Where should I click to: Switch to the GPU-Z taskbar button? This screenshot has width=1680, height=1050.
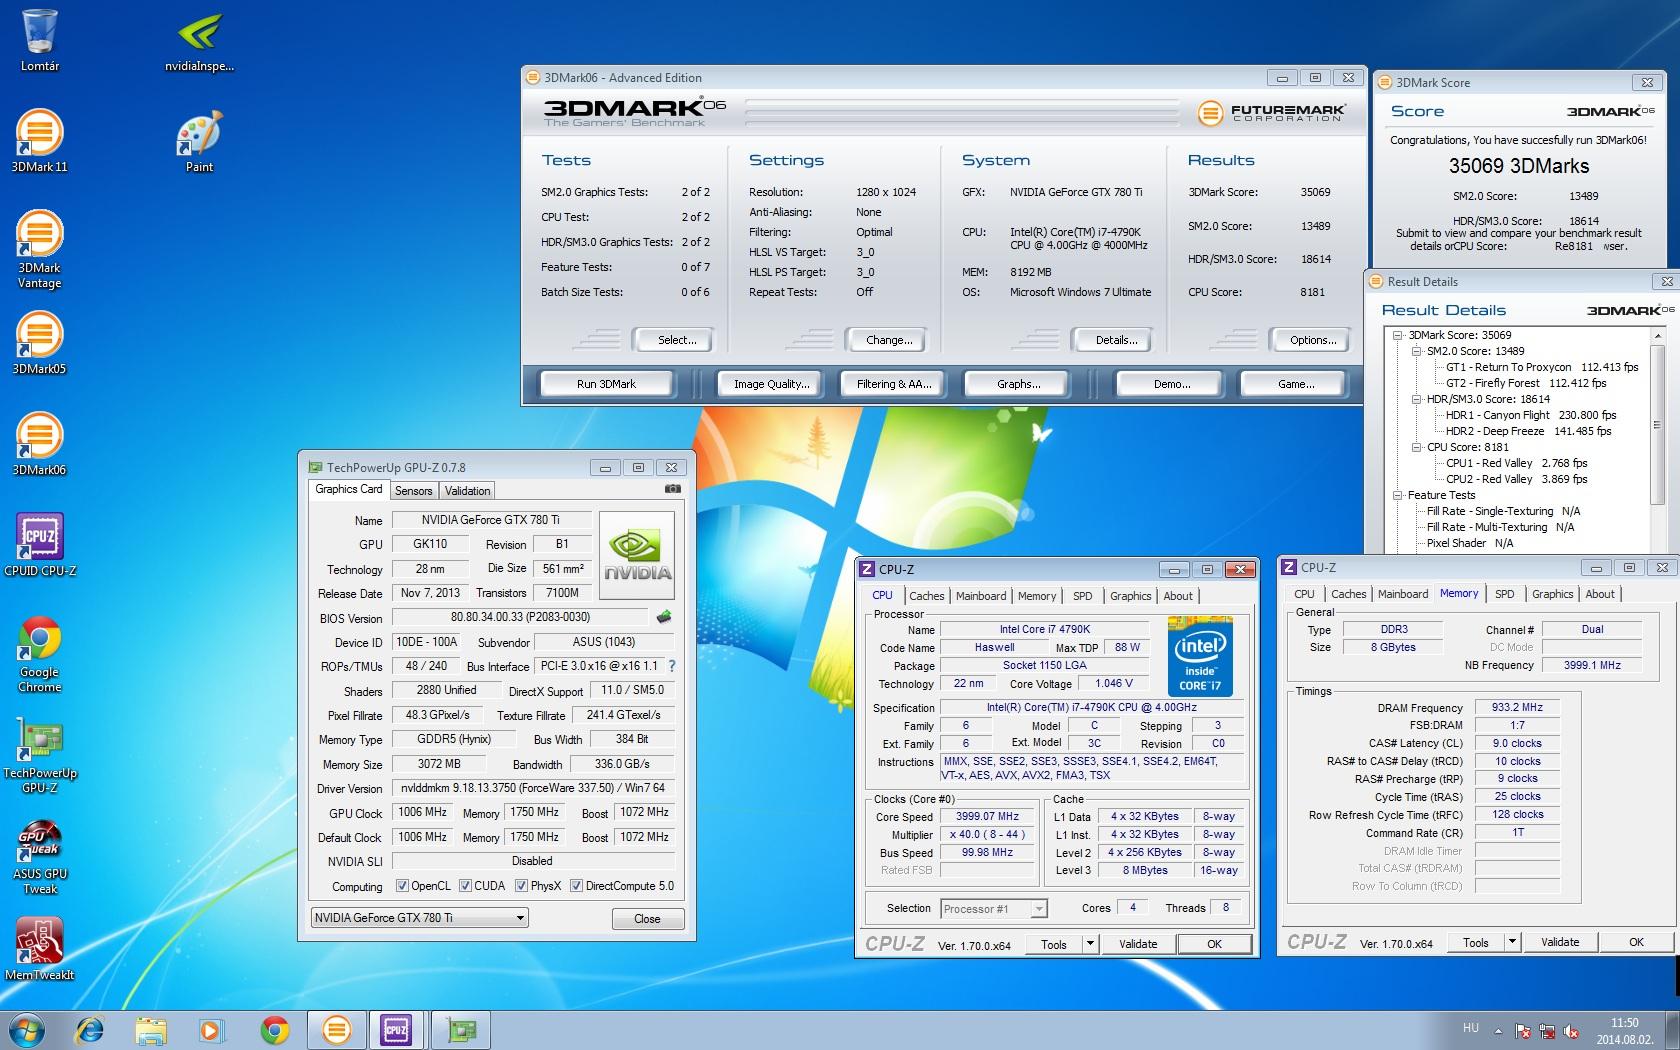click(461, 1029)
